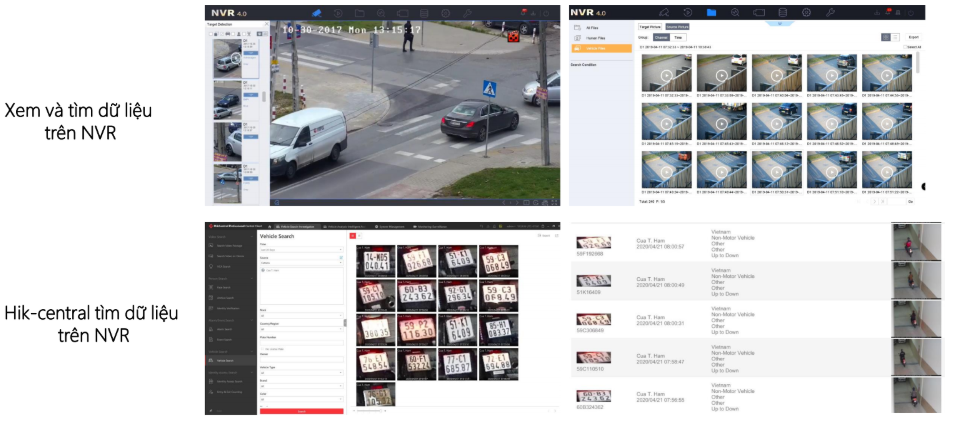The image size is (953, 423).
Task: Group files by Channel
Action: coord(661,37)
